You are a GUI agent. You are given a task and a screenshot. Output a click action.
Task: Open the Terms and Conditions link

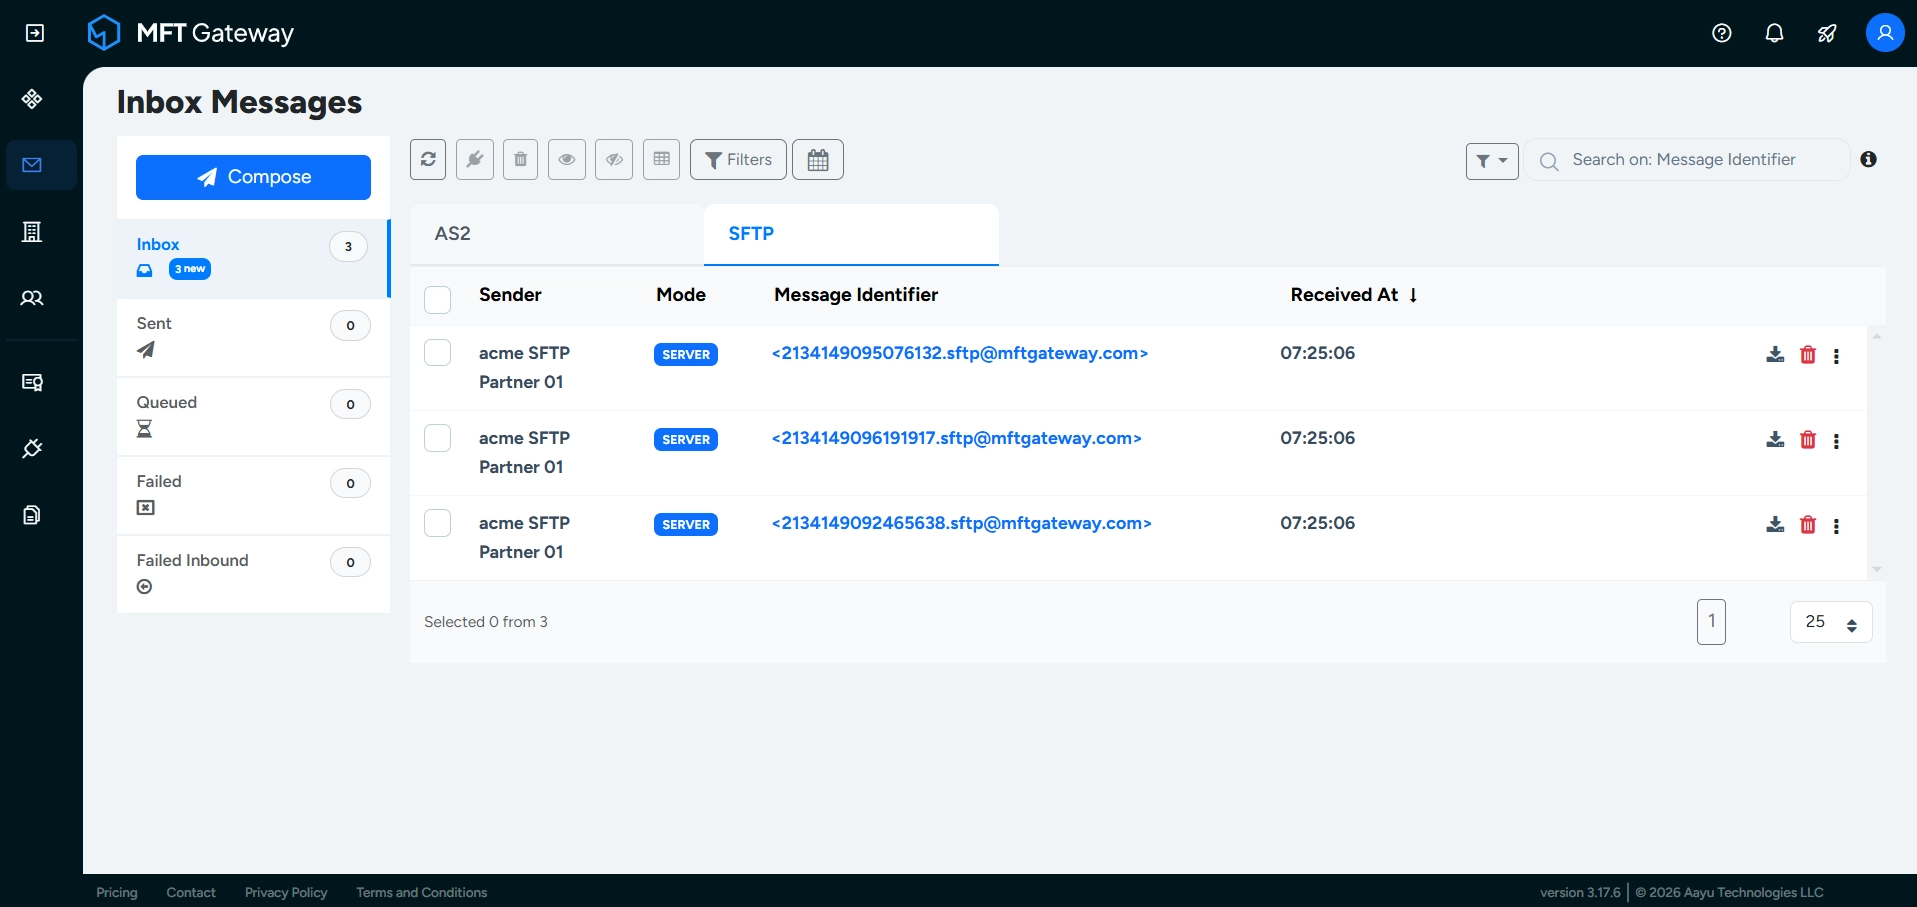point(422,892)
